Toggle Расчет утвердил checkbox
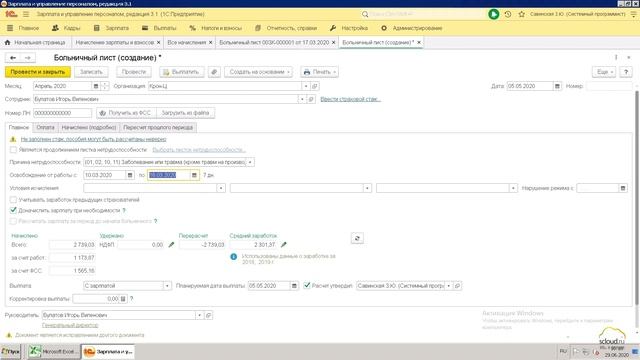 [x=307, y=286]
